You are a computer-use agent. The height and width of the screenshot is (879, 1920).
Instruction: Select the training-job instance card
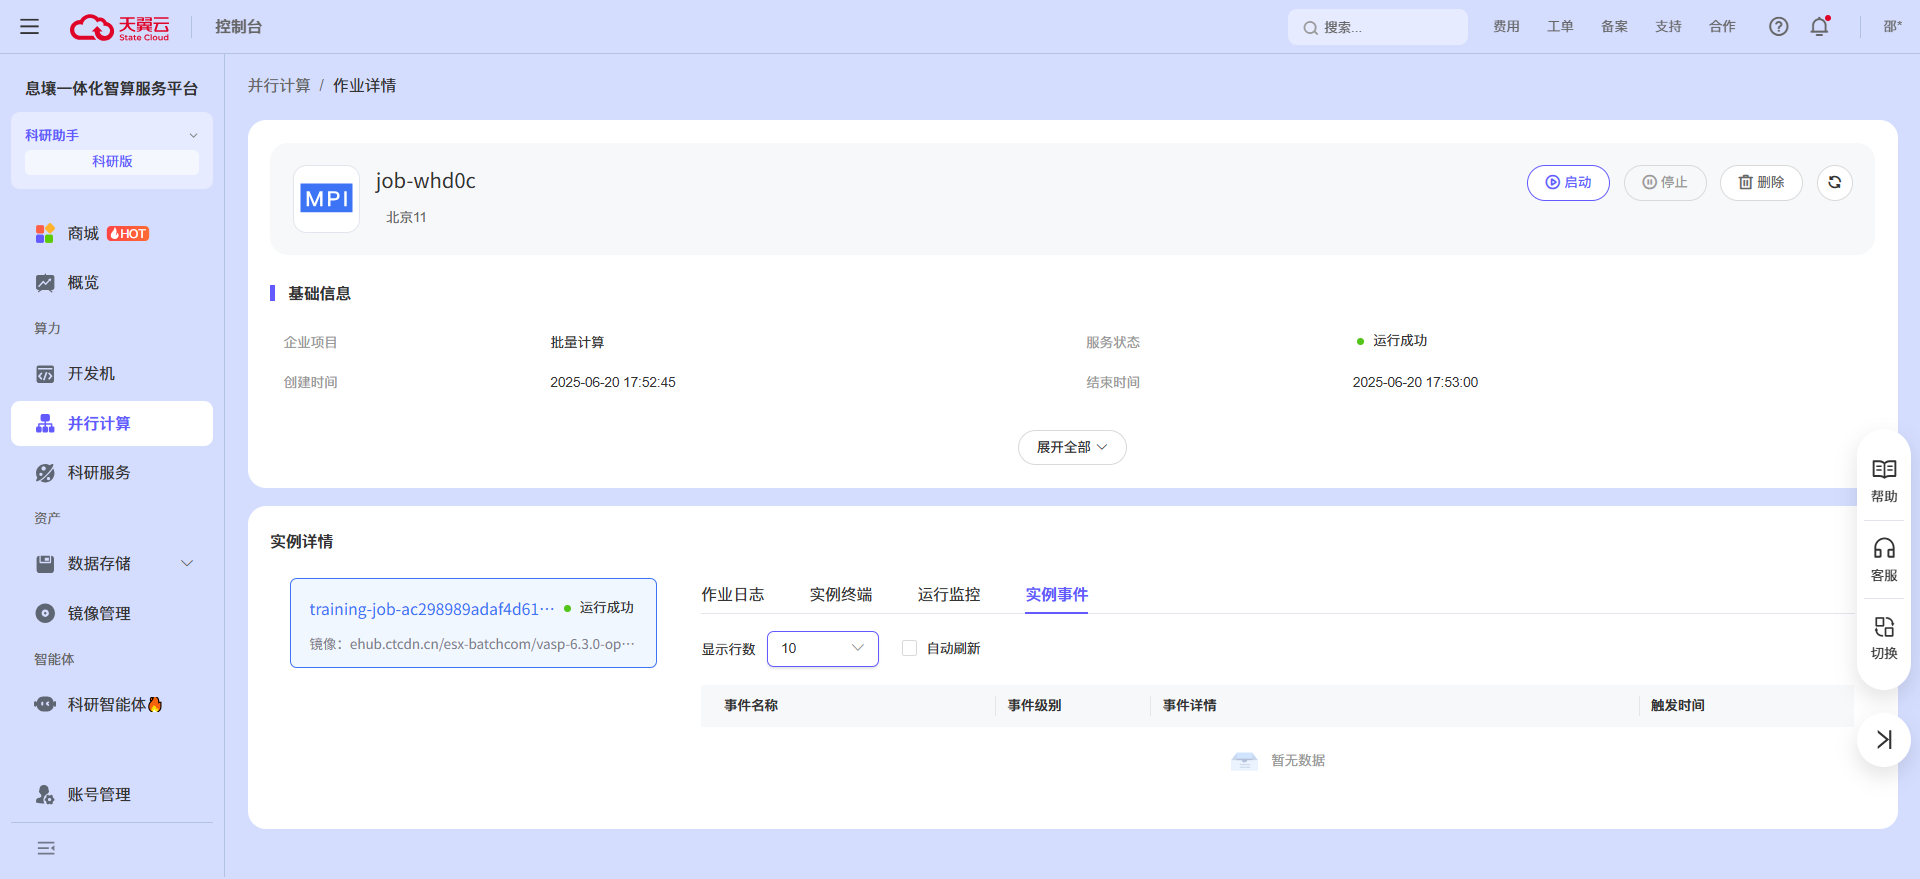coord(473,623)
